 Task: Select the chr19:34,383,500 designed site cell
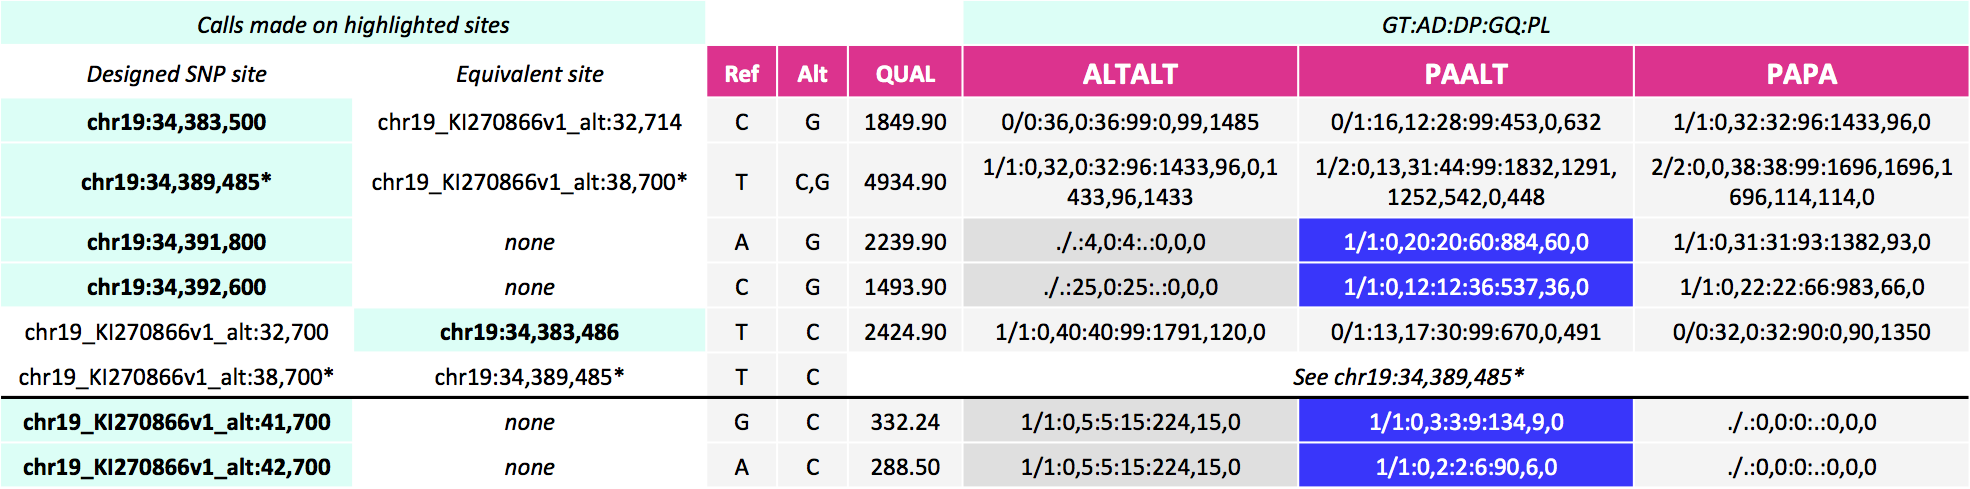176,122
